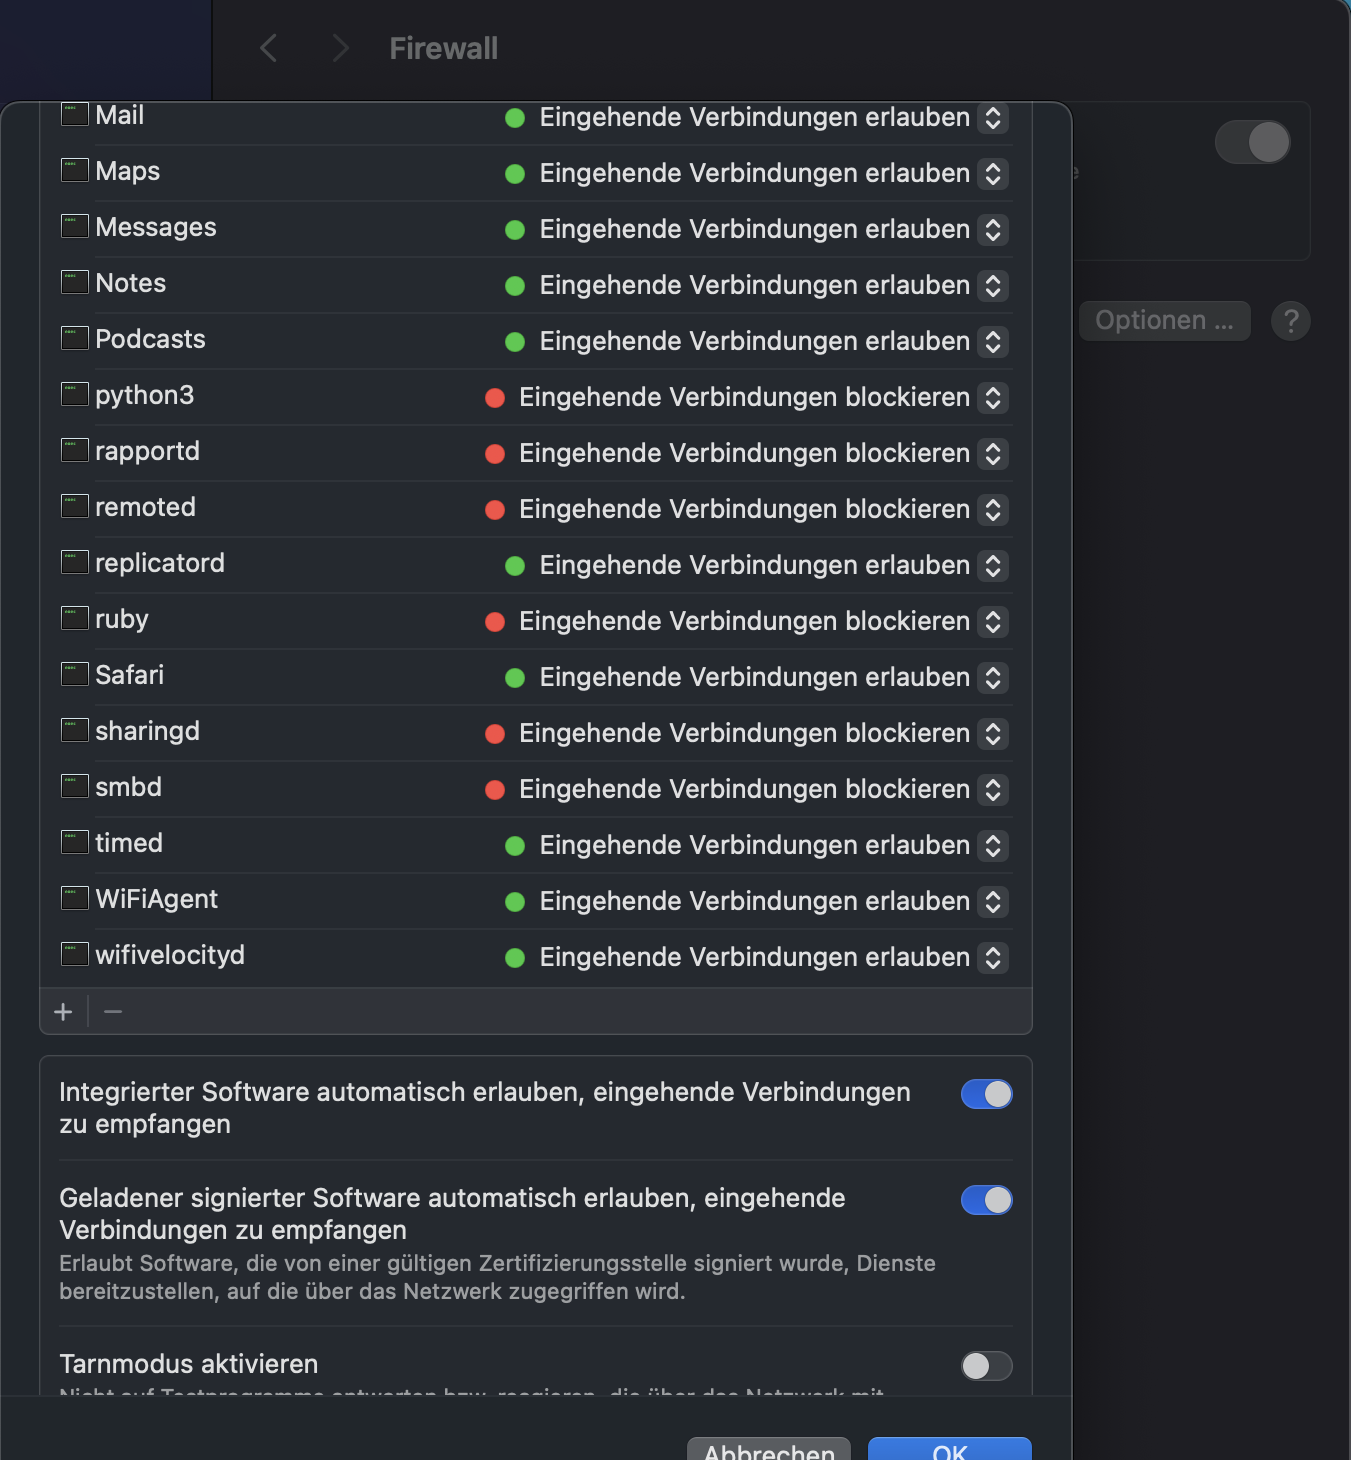
Task: Click the back chevron beside Firewall title
Action: coord(268,48)
